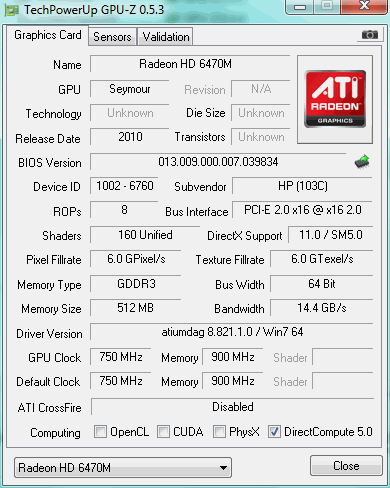The image size is (390, 488).
Task: Check the PhysX checkbox
Action: pyautogui.click(x=219, y=431)
